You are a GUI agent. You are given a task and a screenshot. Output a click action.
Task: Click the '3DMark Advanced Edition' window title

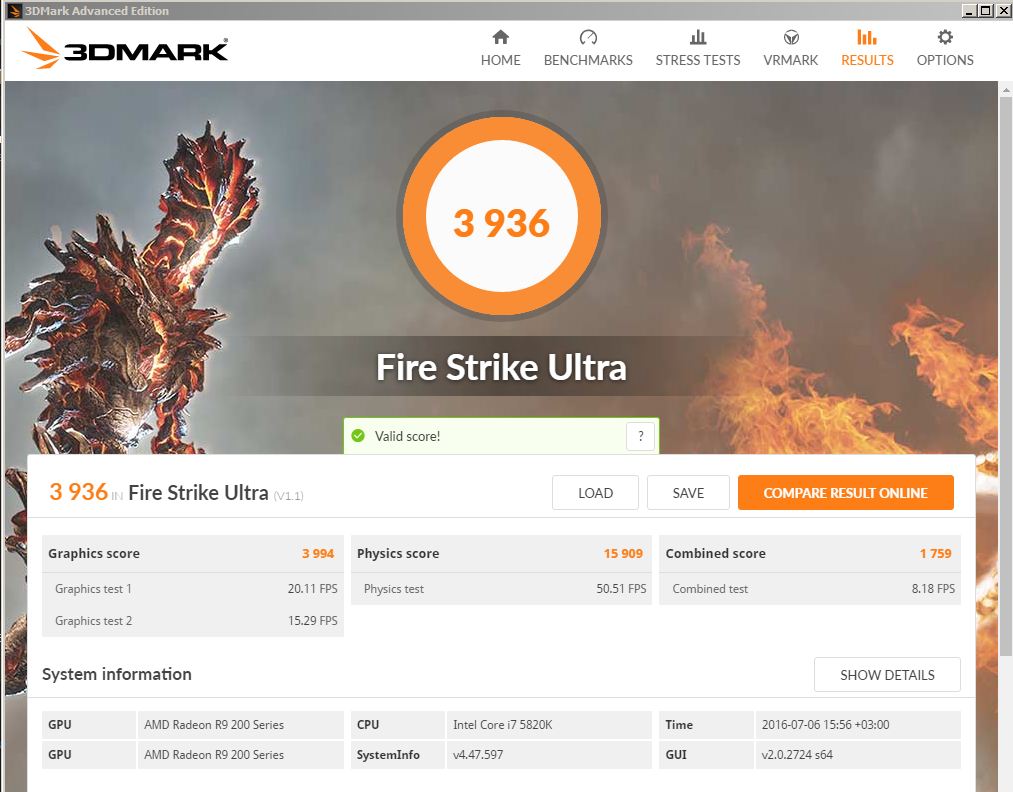coord(97,10)
